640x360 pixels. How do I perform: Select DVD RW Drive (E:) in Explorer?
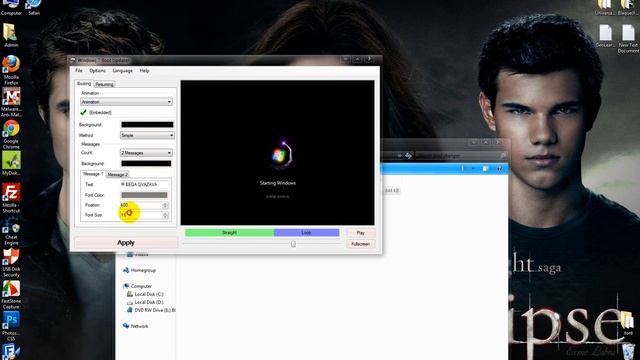coord(151,310)
